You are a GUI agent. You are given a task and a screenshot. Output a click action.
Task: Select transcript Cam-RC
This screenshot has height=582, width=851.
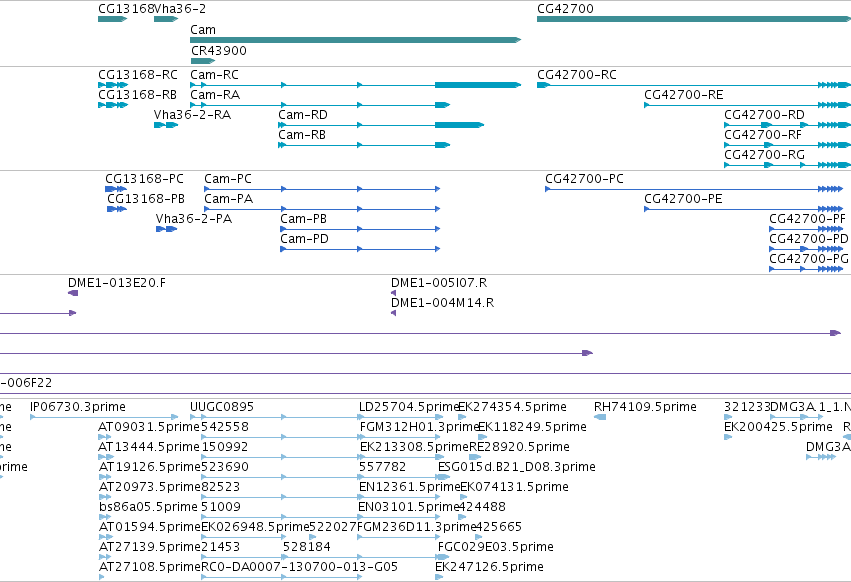click(355, 85)
